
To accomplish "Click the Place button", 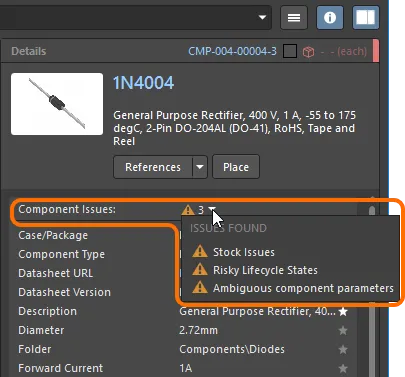I will tap(236, 167).
